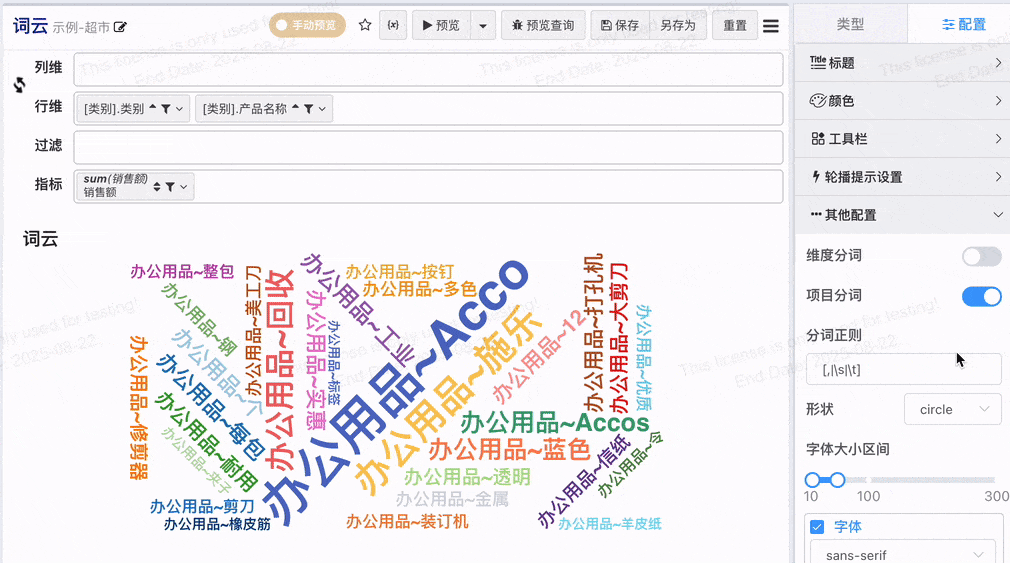
Task: Open dropdown on [类别].产品名称 chip
Action: 322,109
